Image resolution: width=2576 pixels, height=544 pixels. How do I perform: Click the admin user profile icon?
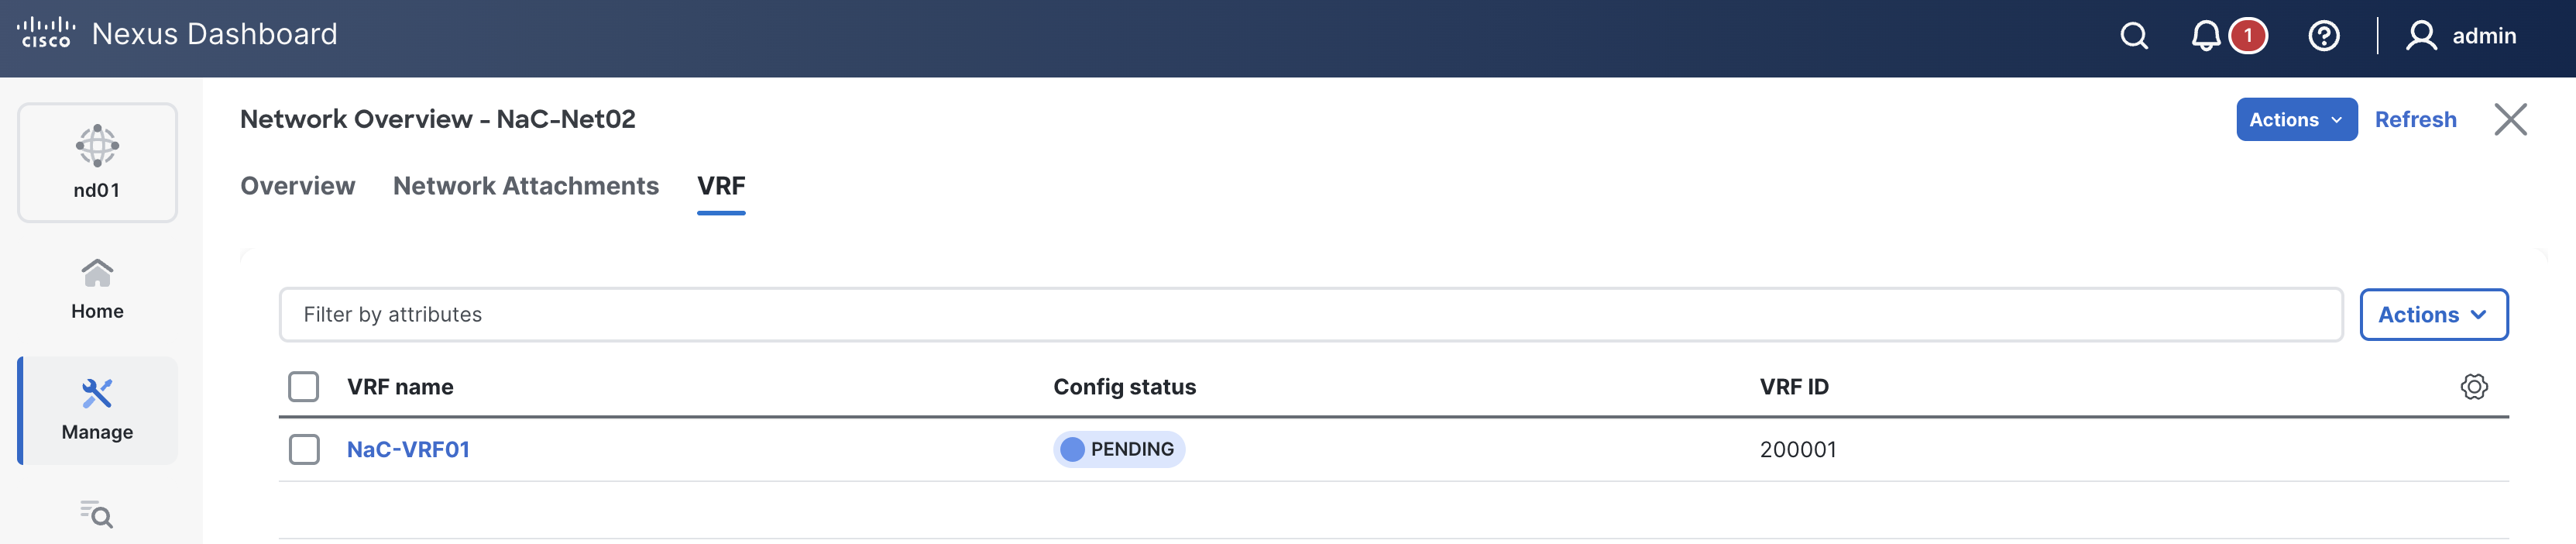point(2421,36)
